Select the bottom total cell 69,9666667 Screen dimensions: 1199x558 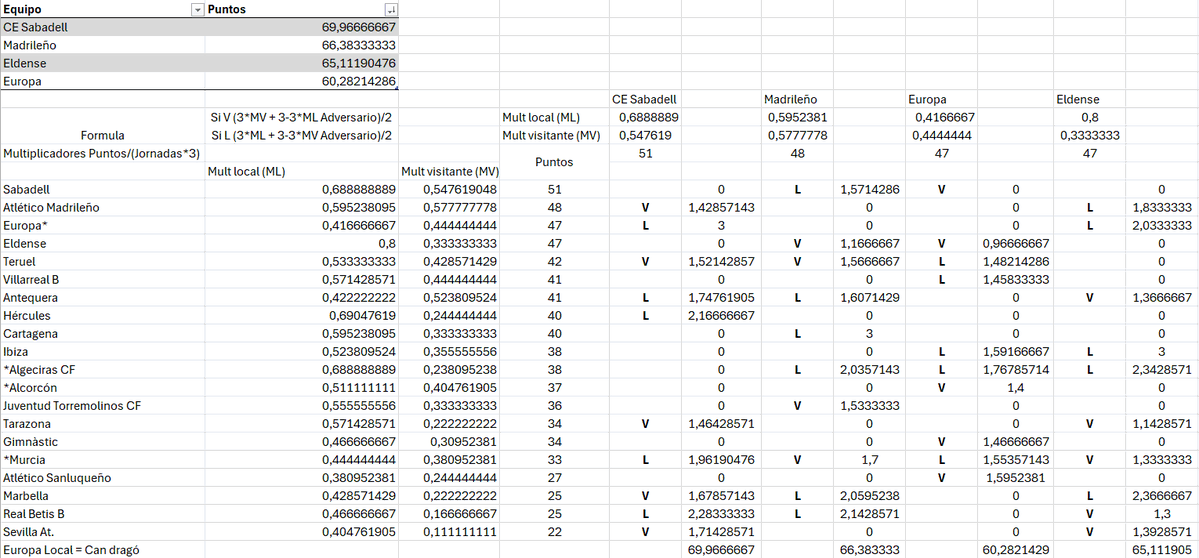point(721,550)
